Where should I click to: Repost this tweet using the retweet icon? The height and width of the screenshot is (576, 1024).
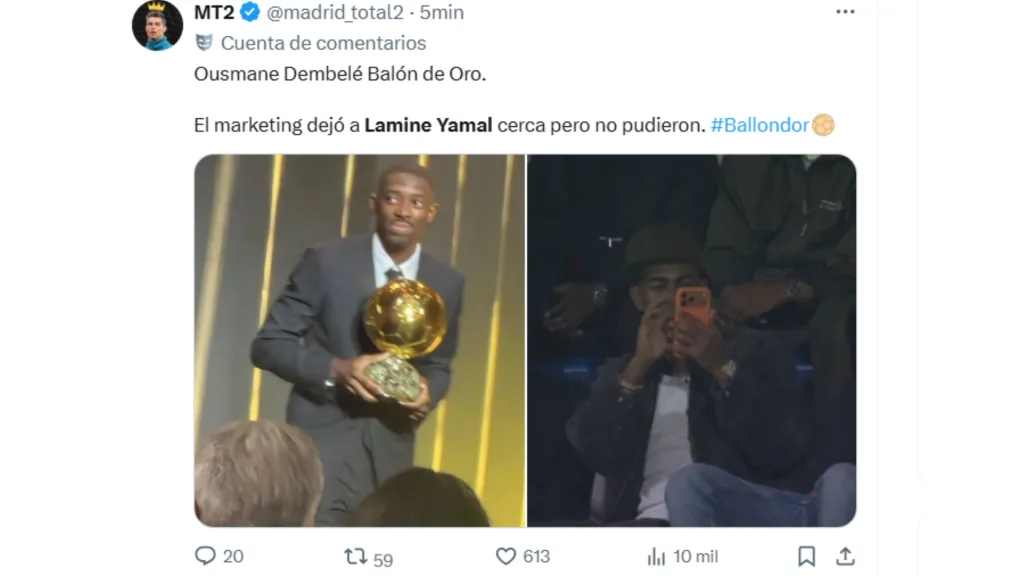(356, 556)
